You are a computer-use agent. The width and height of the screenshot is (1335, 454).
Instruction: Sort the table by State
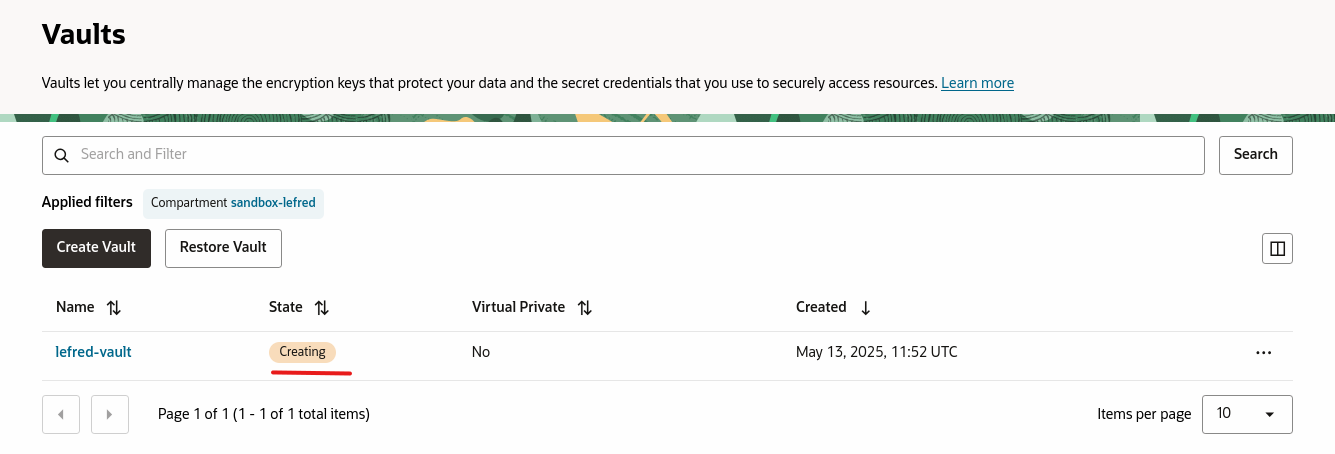point(321,308)
